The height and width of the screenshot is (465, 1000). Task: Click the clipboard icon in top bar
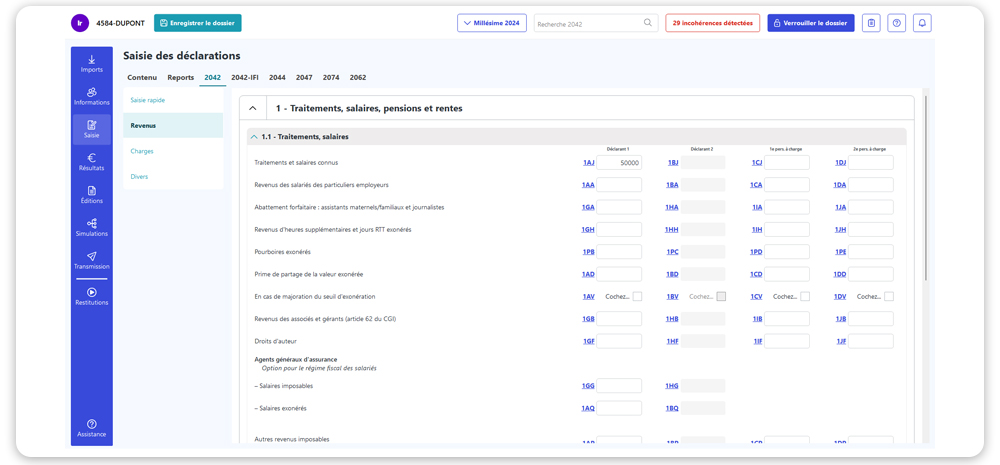pos(871,23)
